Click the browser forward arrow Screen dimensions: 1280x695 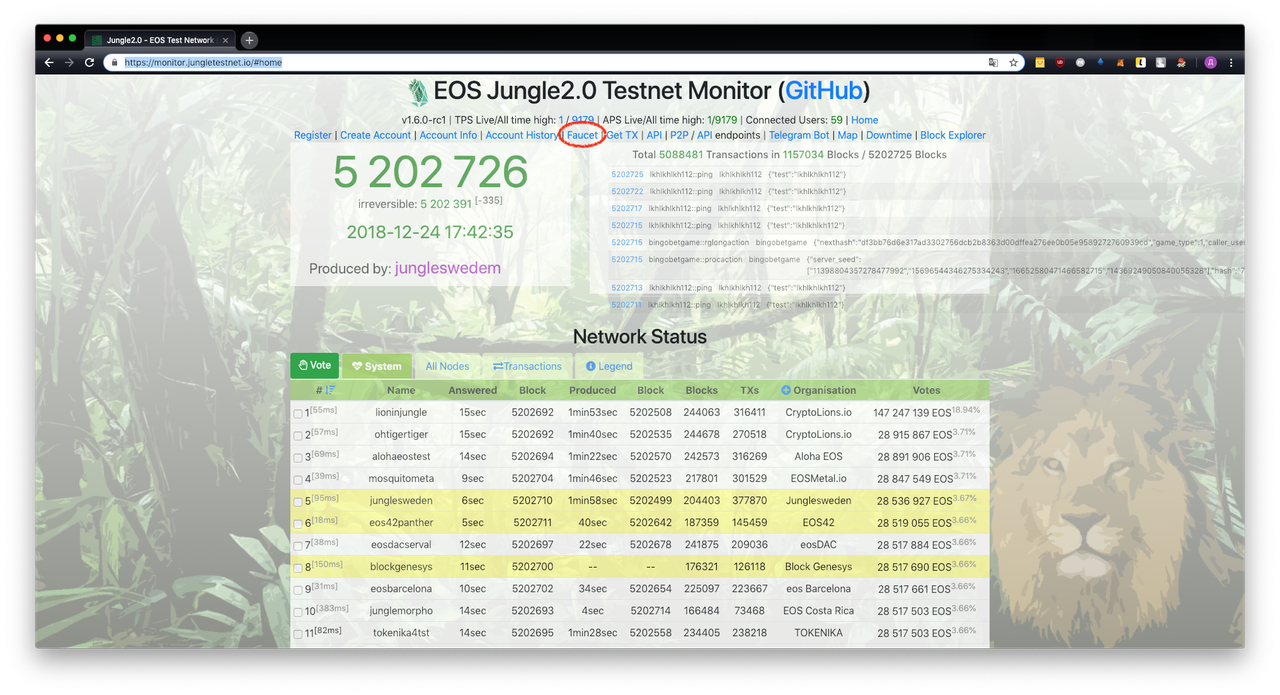[x=68, y=62]
